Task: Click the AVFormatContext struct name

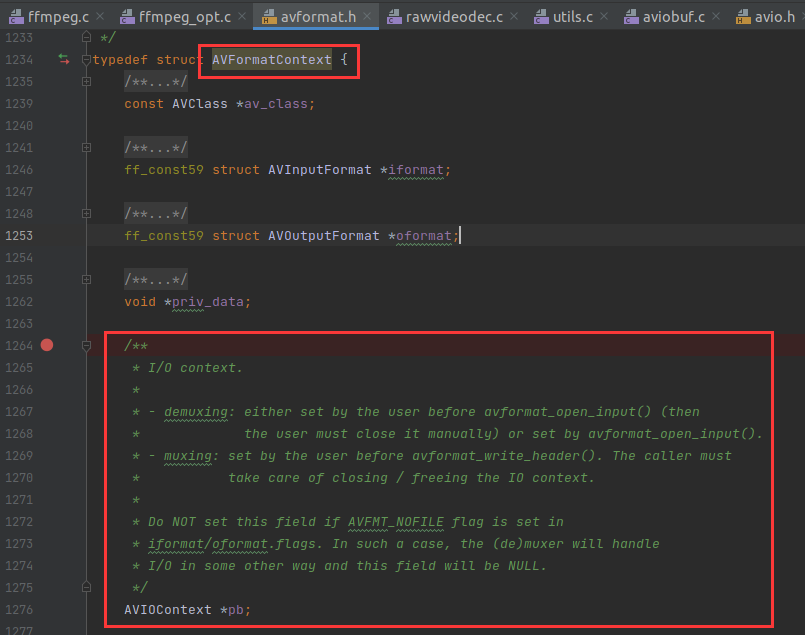Action: [272, 60]
